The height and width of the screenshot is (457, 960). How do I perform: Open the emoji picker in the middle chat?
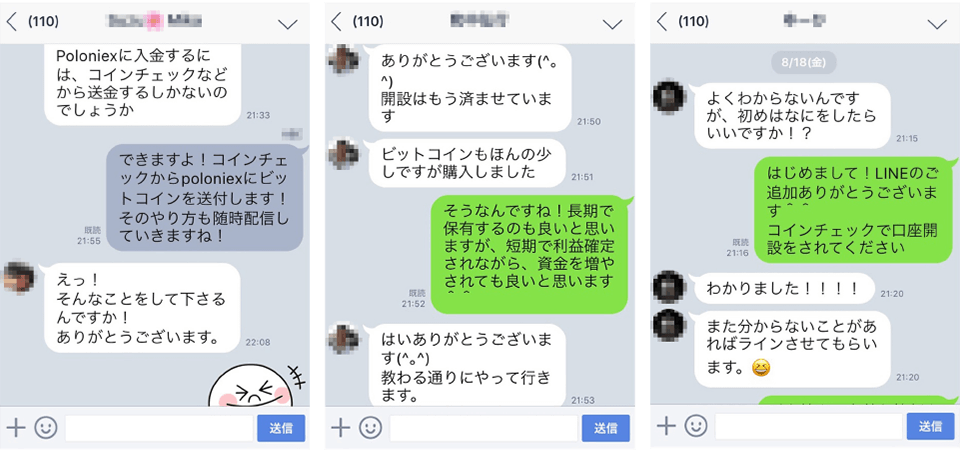[x=370, y=428]
